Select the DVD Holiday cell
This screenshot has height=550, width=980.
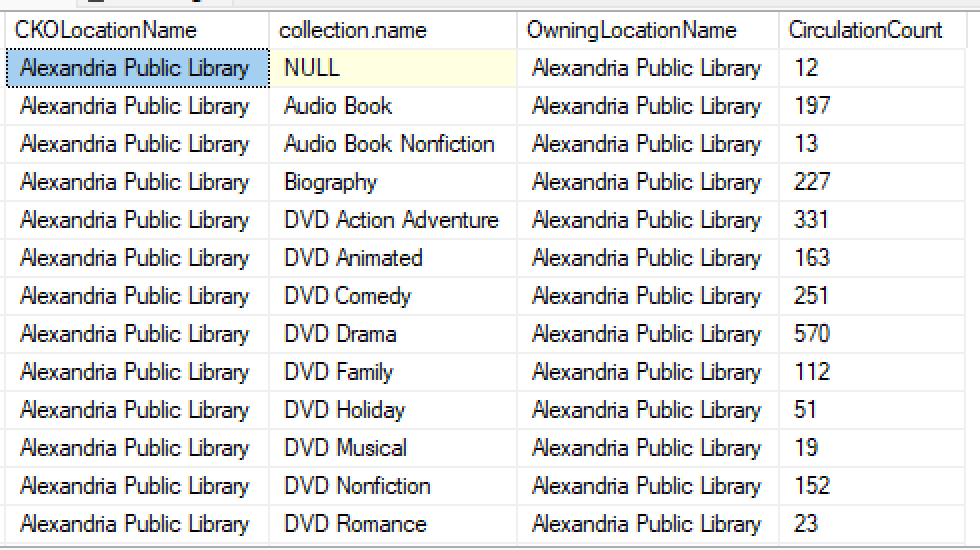tap(393, 411)
